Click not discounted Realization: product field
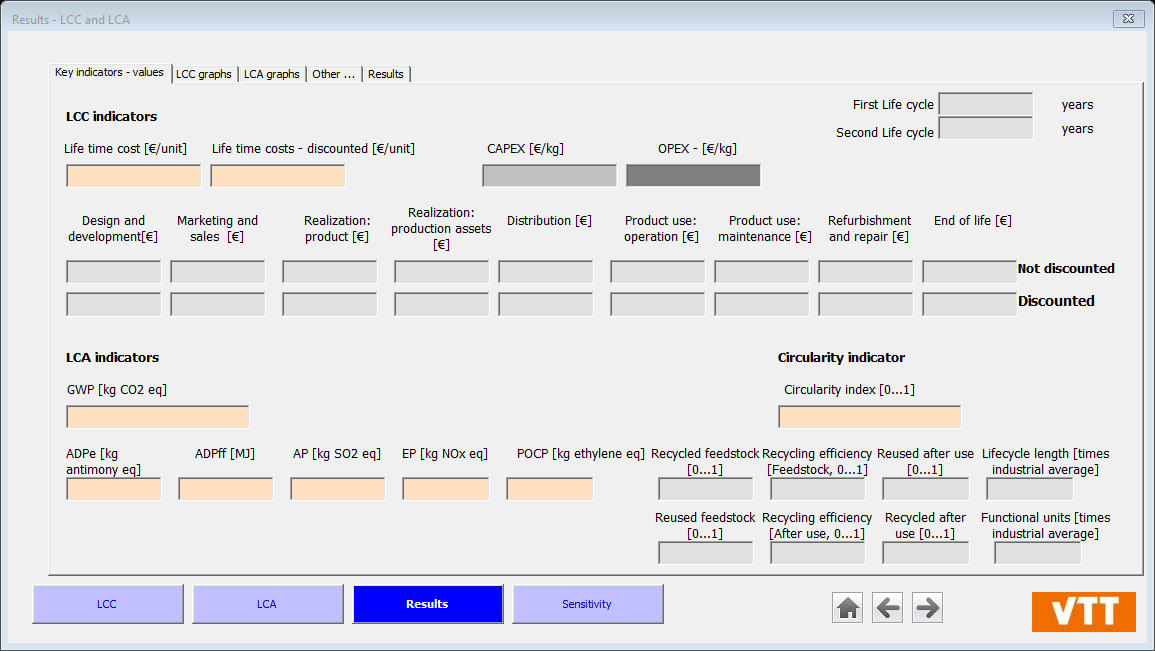The width and height of the screenshot is (1155, 651). coord(329,272)
